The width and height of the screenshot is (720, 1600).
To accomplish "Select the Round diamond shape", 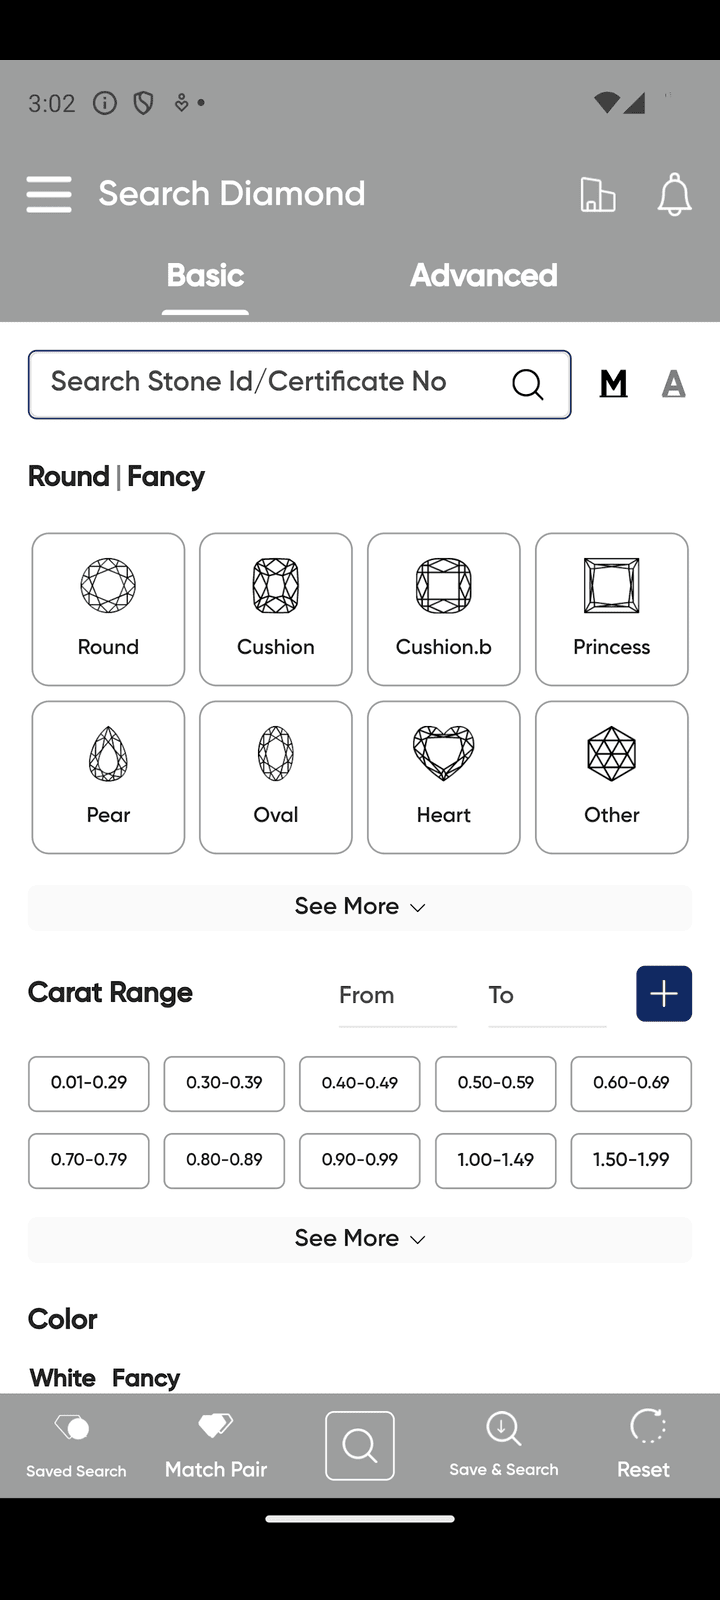I will 108,609.
